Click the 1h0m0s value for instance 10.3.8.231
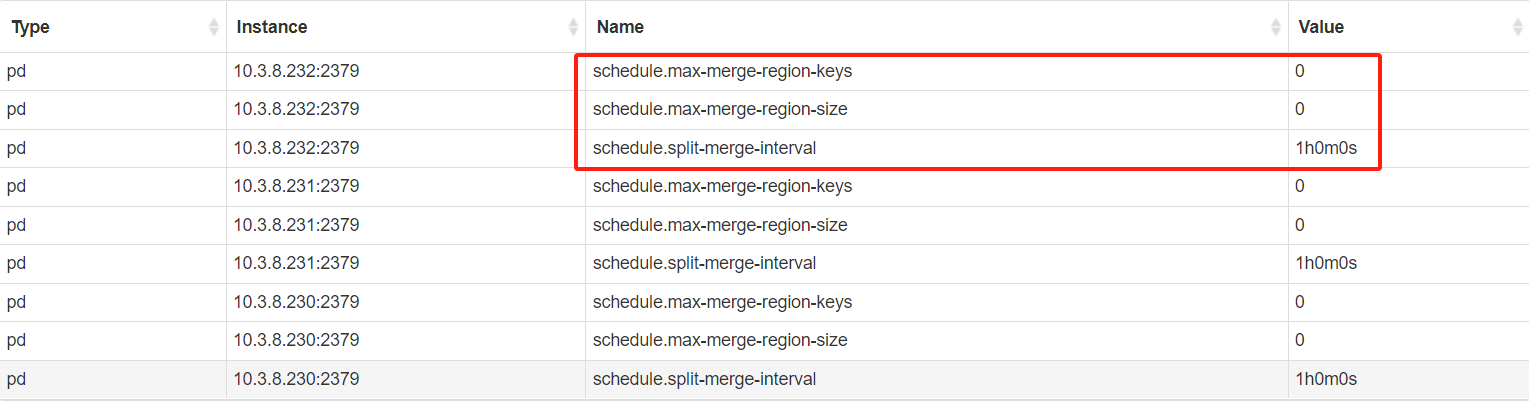 (1326, 263)
